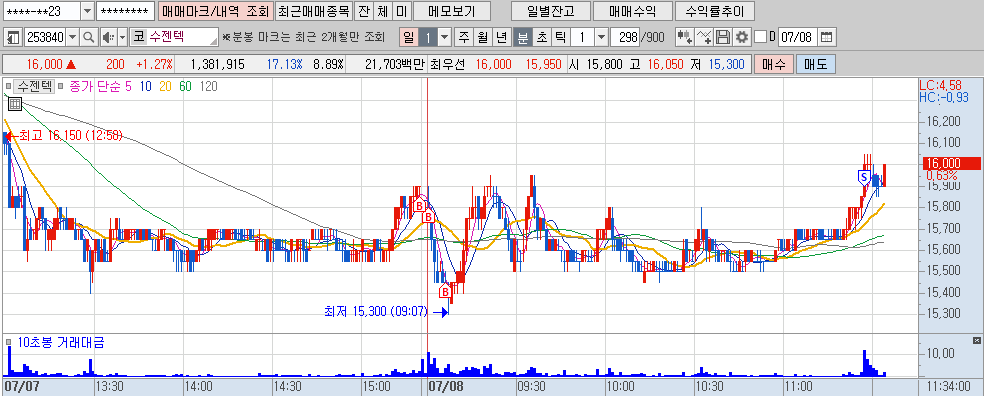Open the window layout icon beside stock code

[x=13, y=38]
